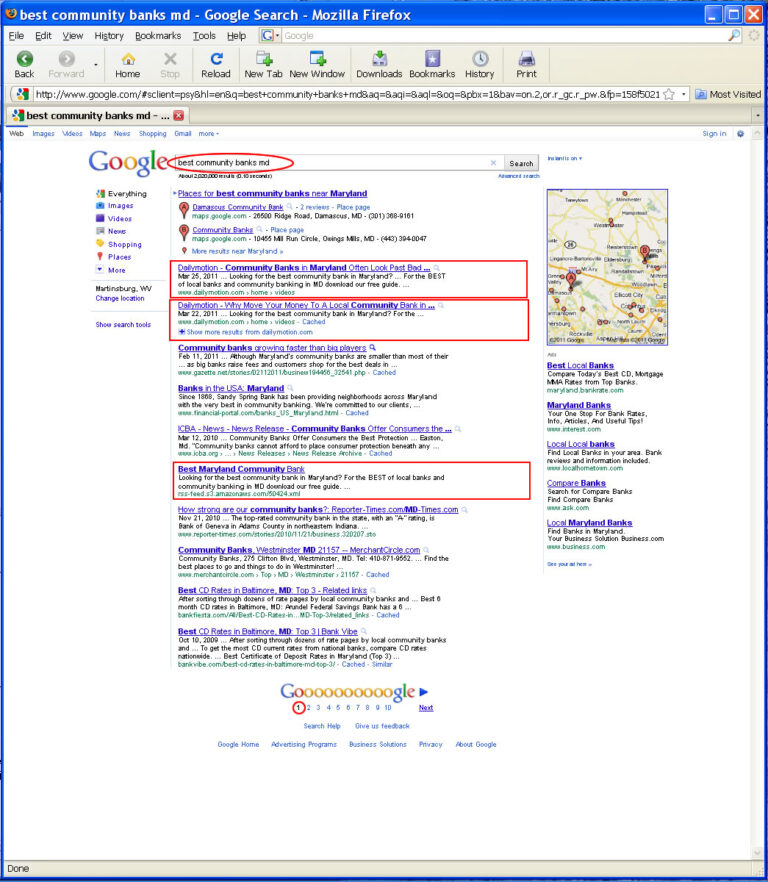Image resolution: width=768 pixels, height=882 pixels.
Task: Open 'Most Visited' bookmarks folder
Action: click(728, 94)
